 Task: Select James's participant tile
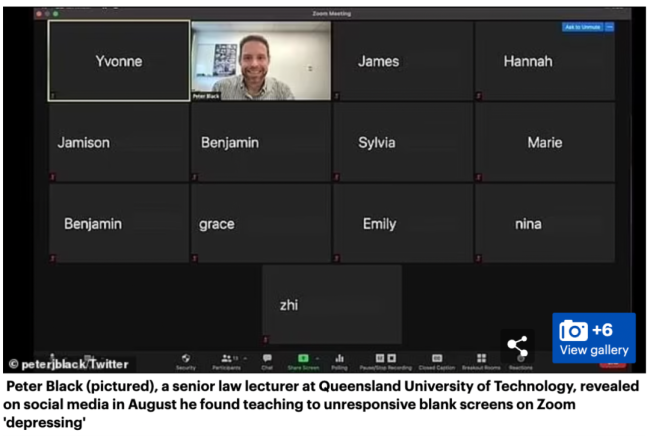point(403,61)
